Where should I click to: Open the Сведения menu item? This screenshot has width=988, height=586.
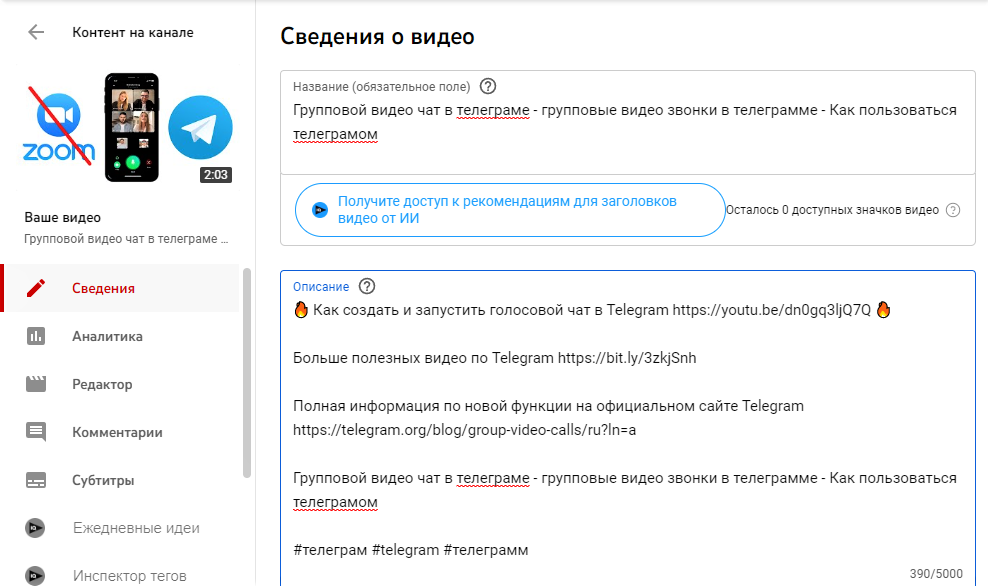[x=122, y=288]
